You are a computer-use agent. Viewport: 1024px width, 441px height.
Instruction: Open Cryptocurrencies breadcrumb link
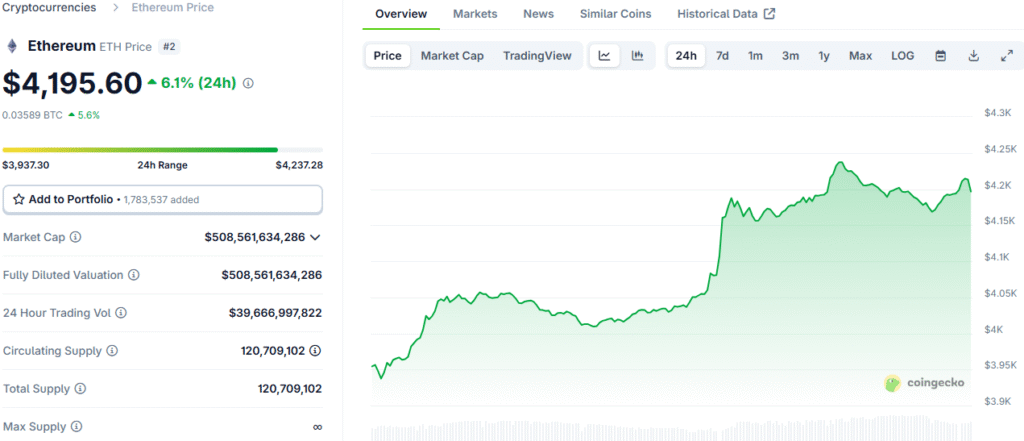pyautogui.click(x=50, y=8)
